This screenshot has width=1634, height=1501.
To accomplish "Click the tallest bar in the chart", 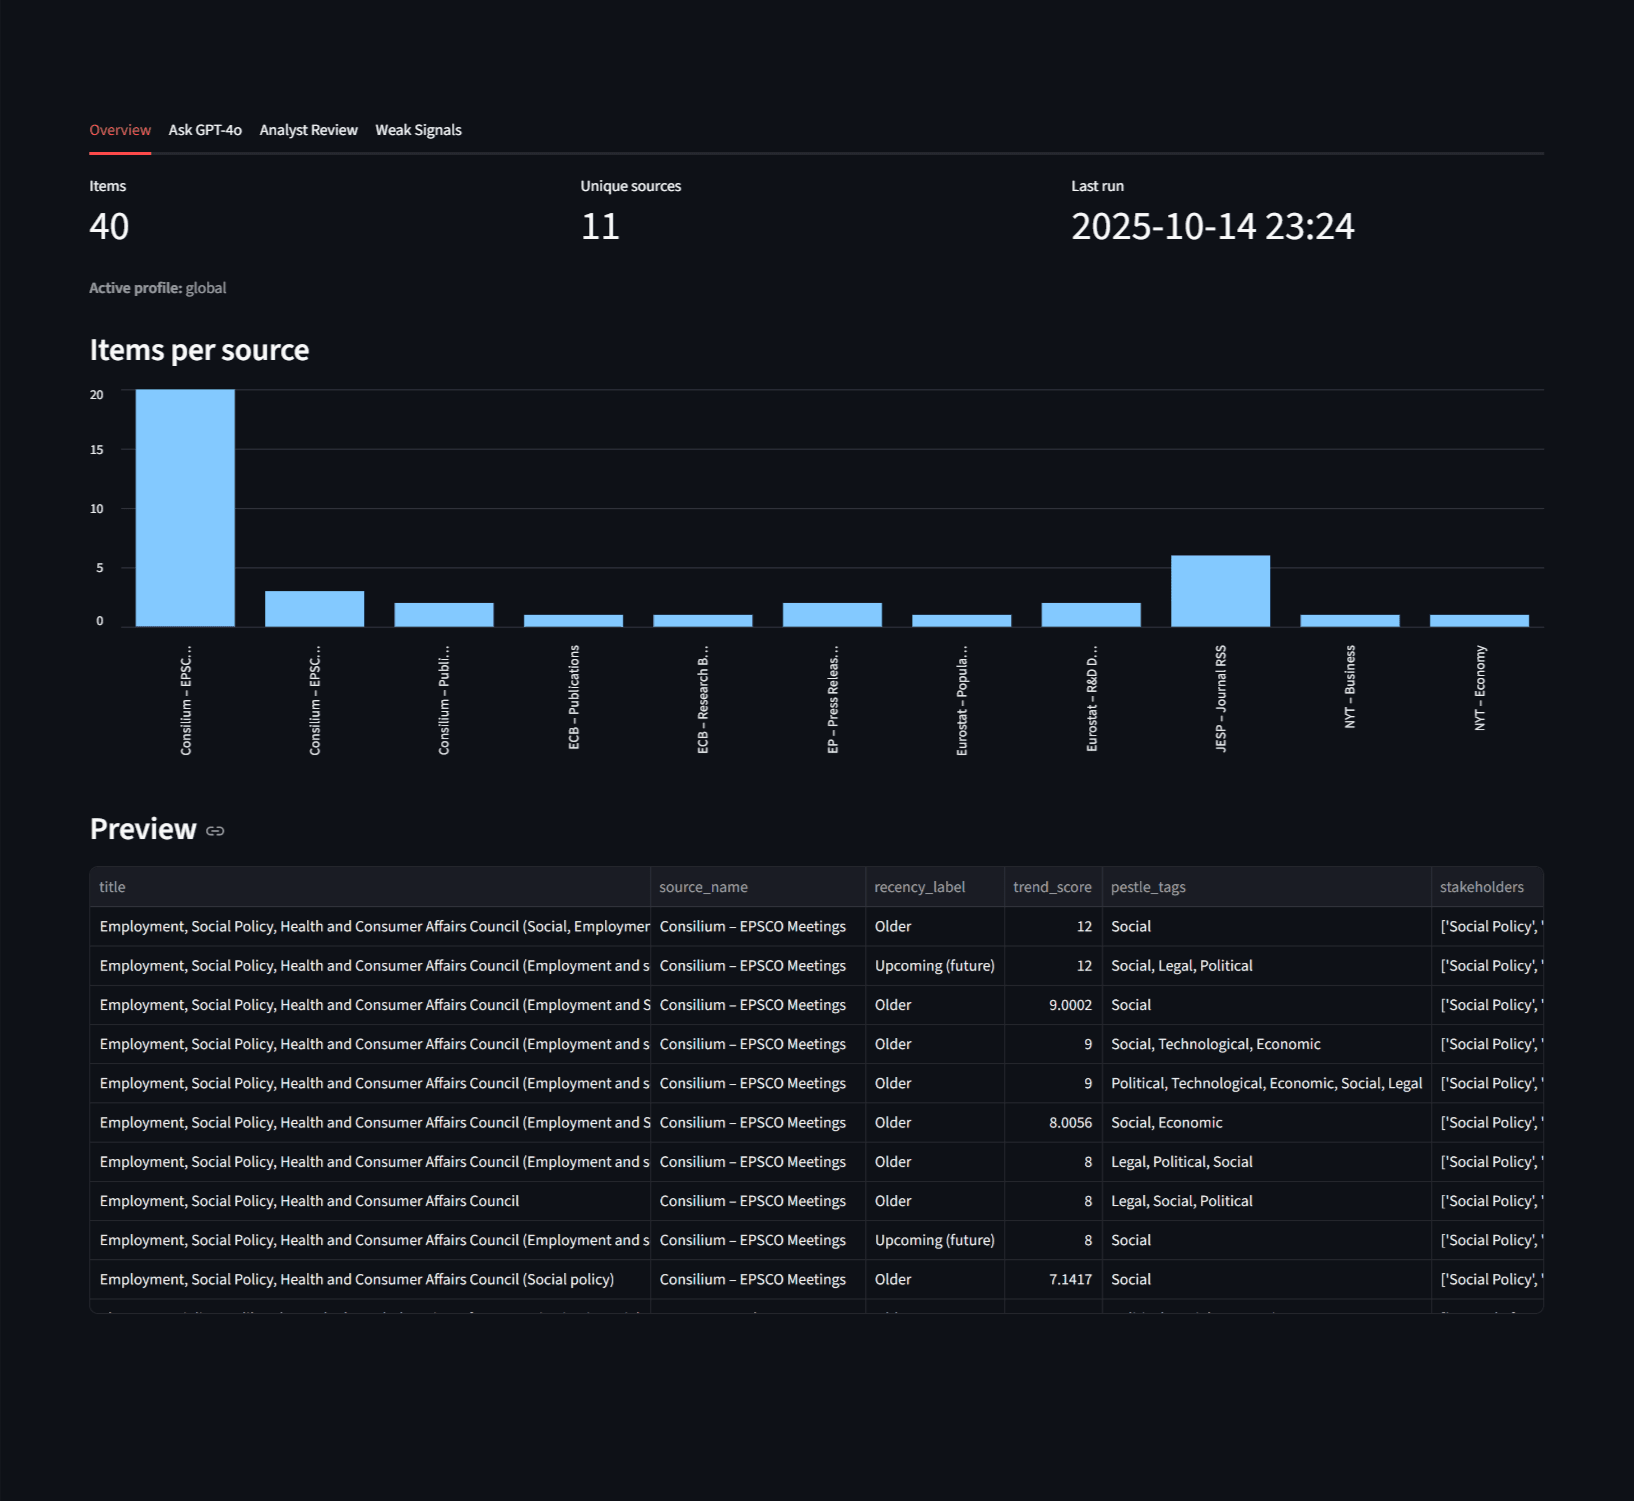I will pos(185,508).
